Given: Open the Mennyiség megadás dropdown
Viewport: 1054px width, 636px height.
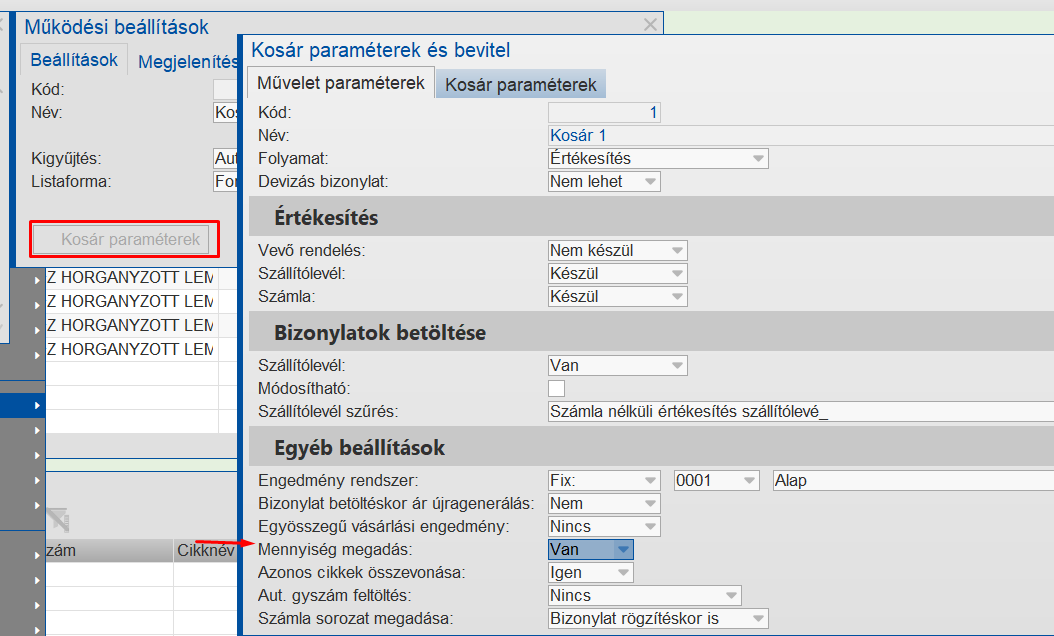Looking at the screenshot, I should (591, 549).
